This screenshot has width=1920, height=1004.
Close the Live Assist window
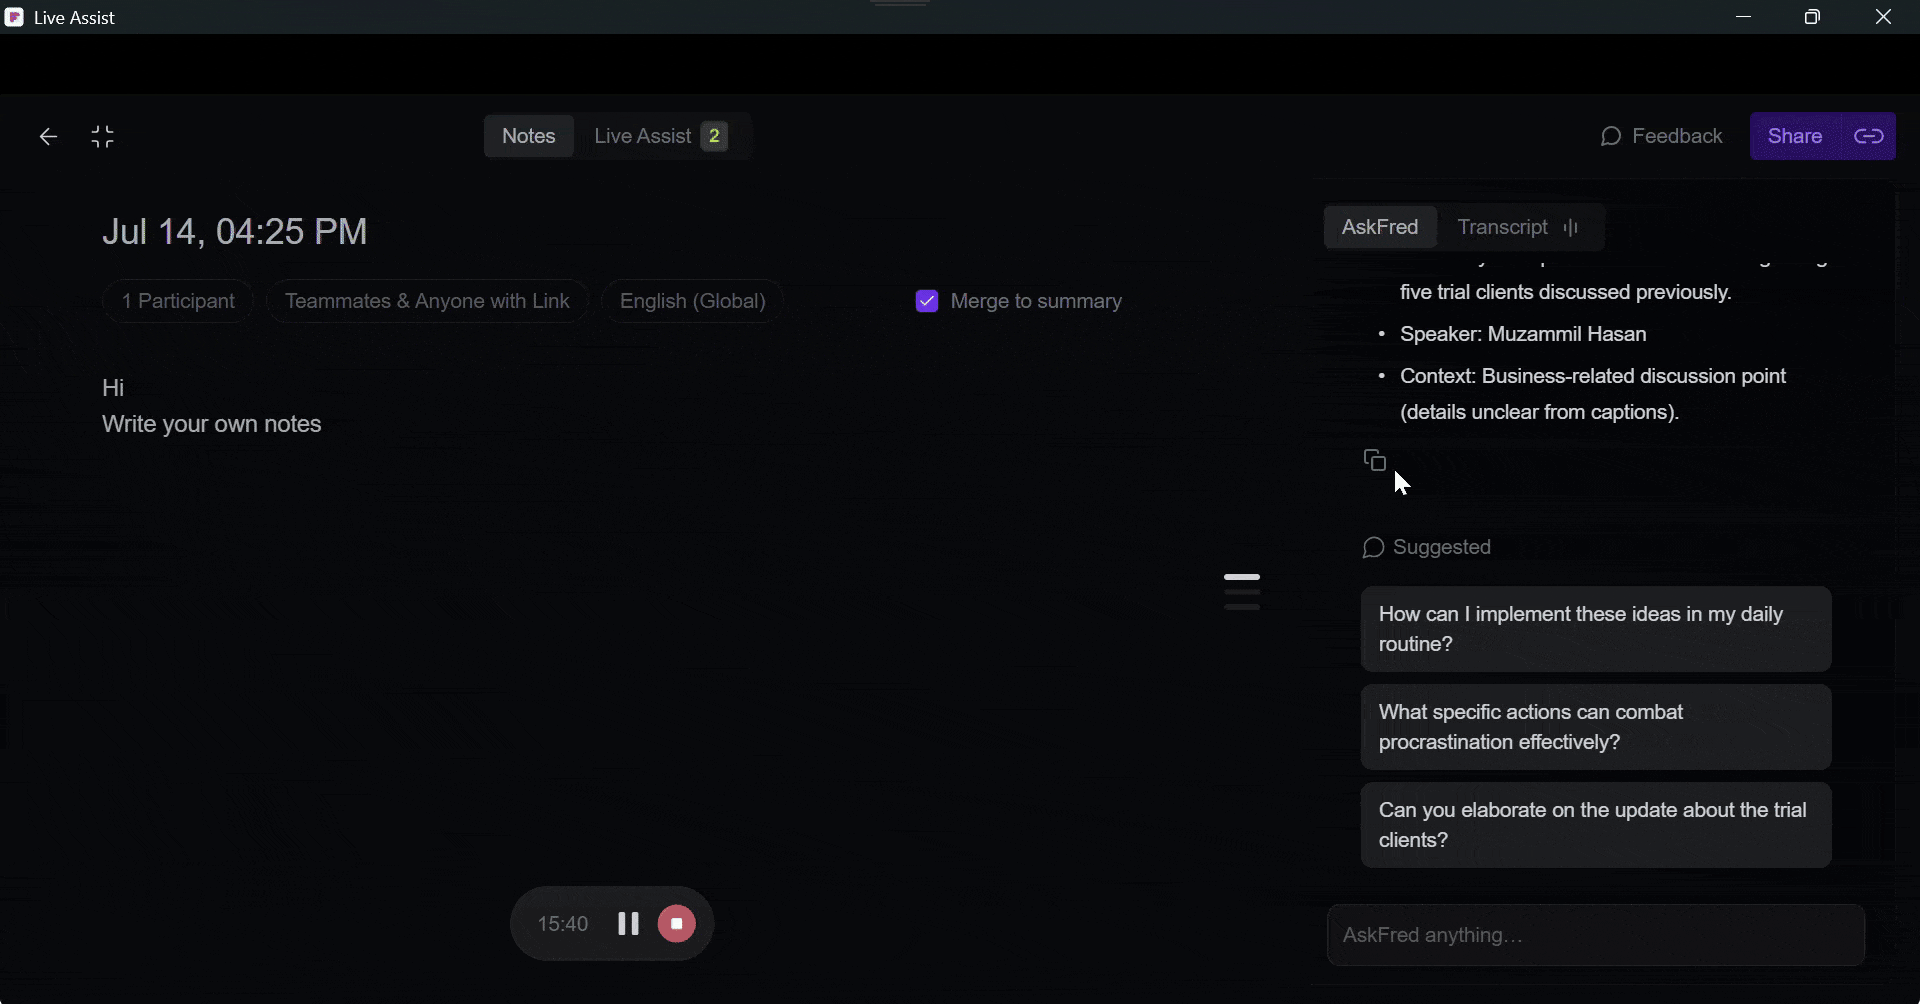click(1883, 17)
